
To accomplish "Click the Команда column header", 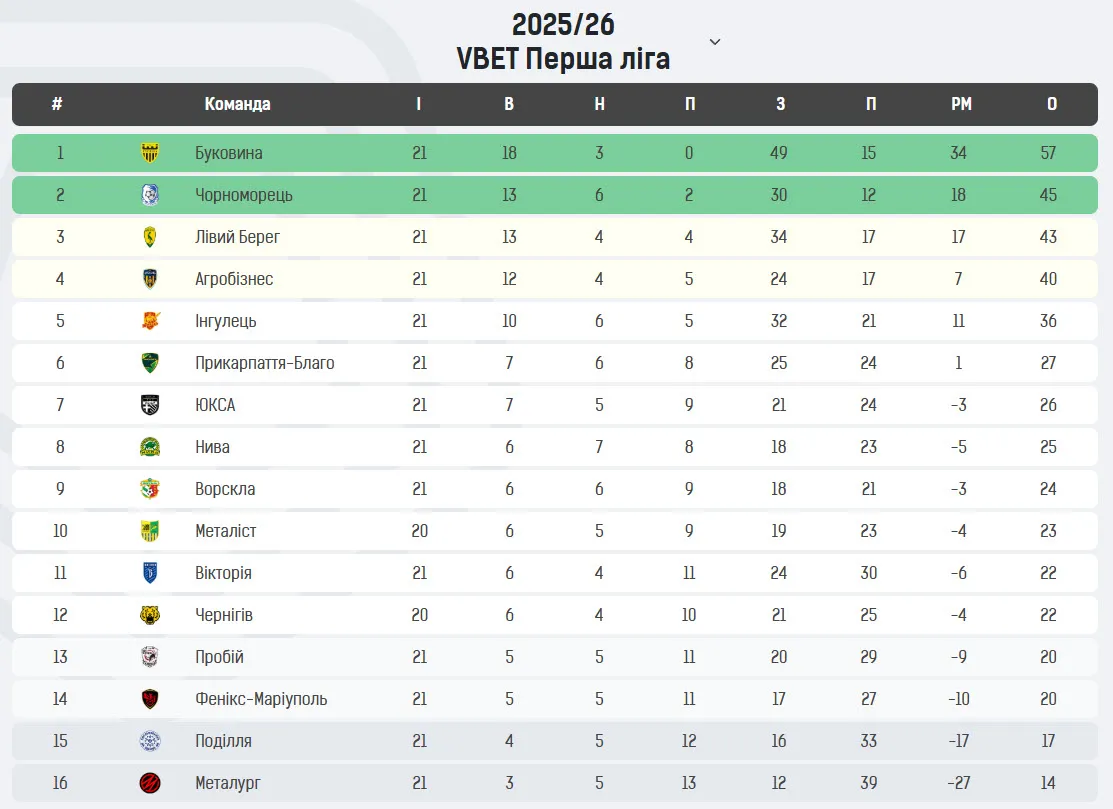I will (x=237, y=104).
